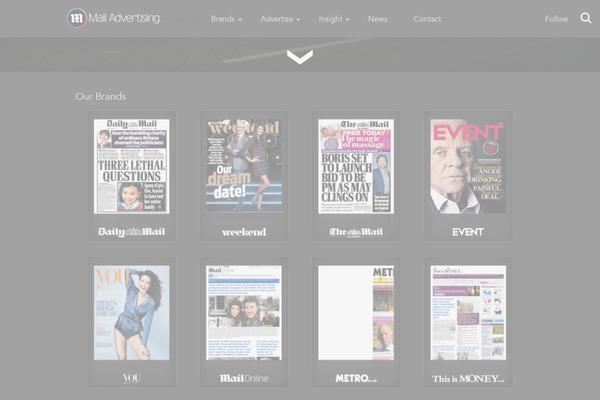Open the EVENT magazine cover thumbnail
This screenshot has width=600, height=400.
click(468, 166)
